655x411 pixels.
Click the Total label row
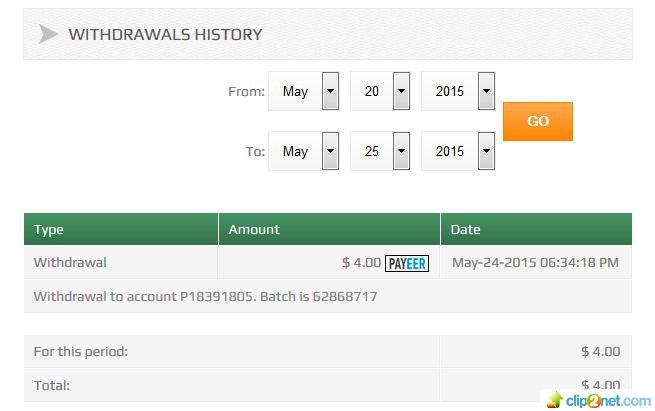coord(52,384)
